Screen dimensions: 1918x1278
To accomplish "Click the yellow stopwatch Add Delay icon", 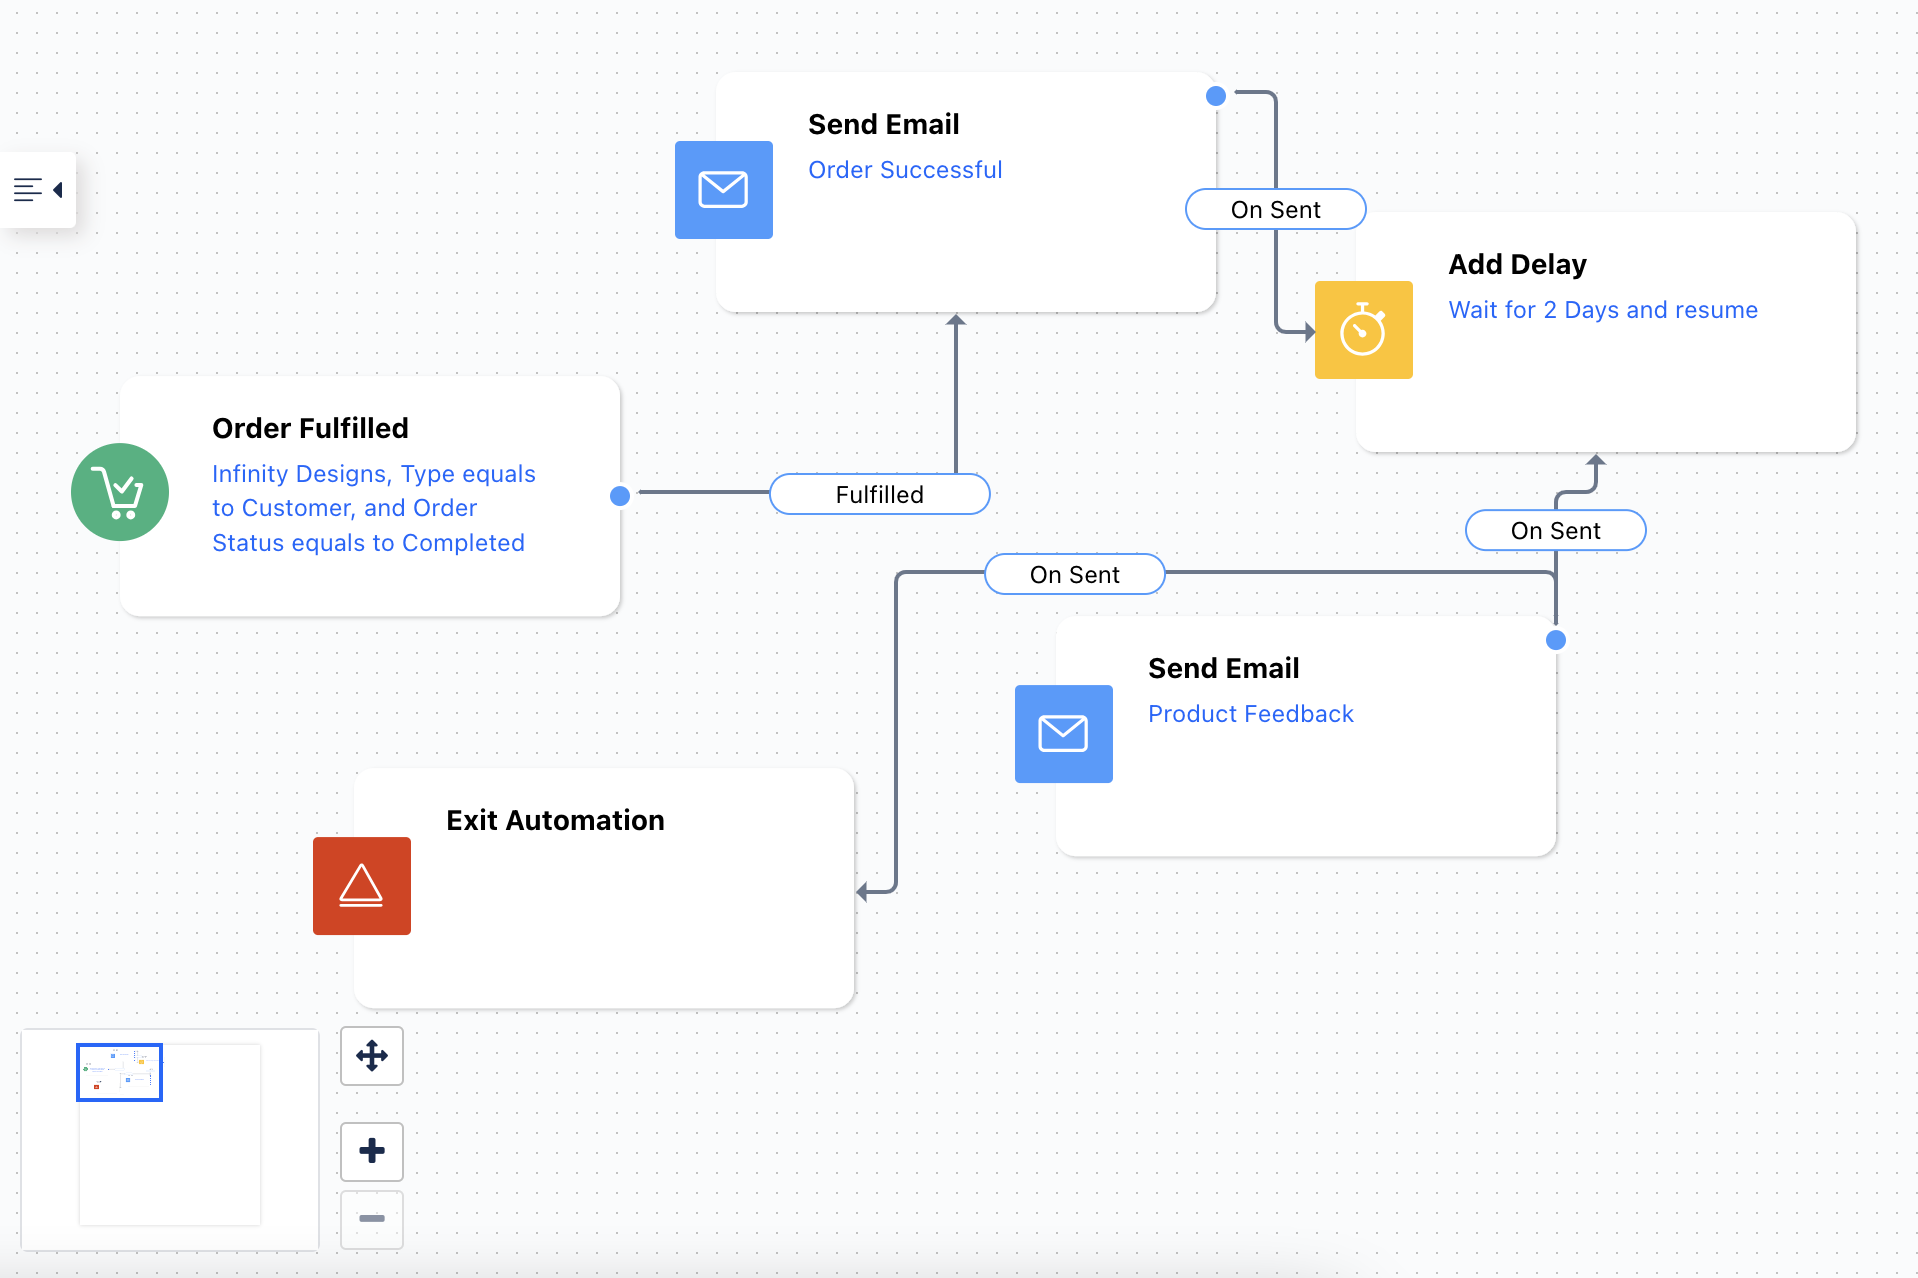I will click(1363, 330).
